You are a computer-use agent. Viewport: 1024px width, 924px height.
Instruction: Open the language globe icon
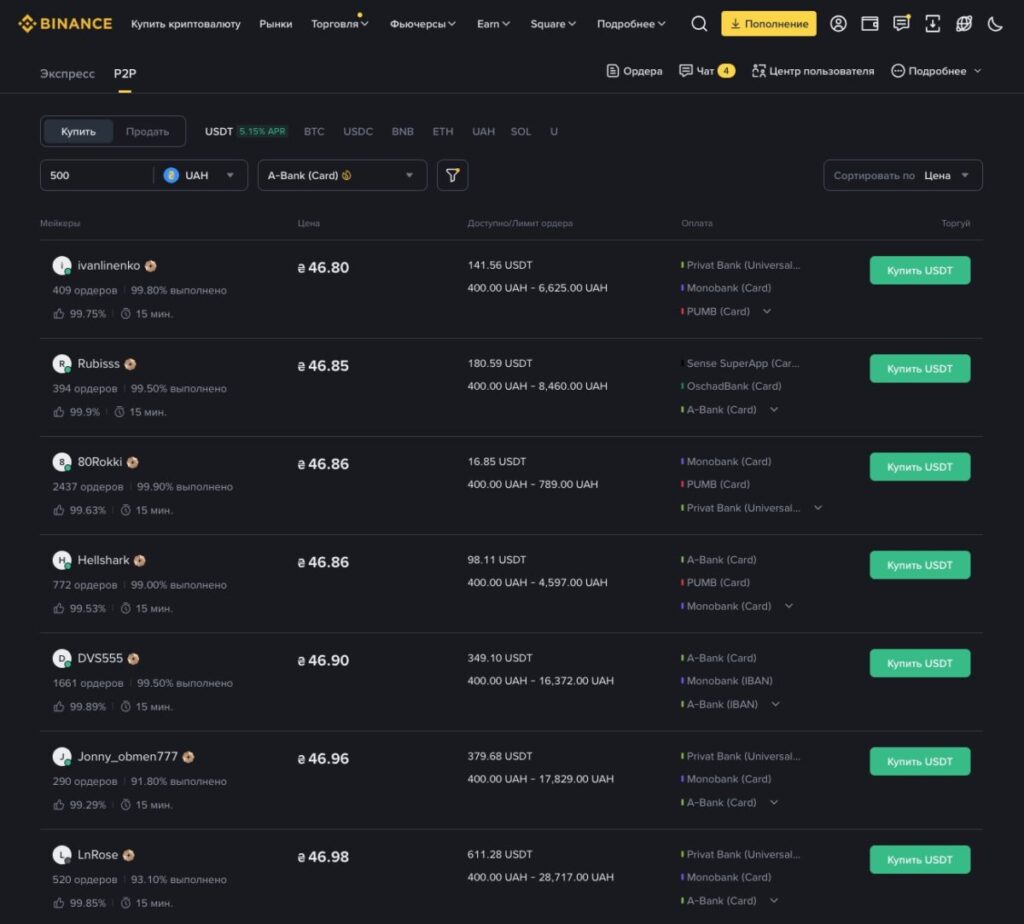pyautogui.click(x=964, y=24)
